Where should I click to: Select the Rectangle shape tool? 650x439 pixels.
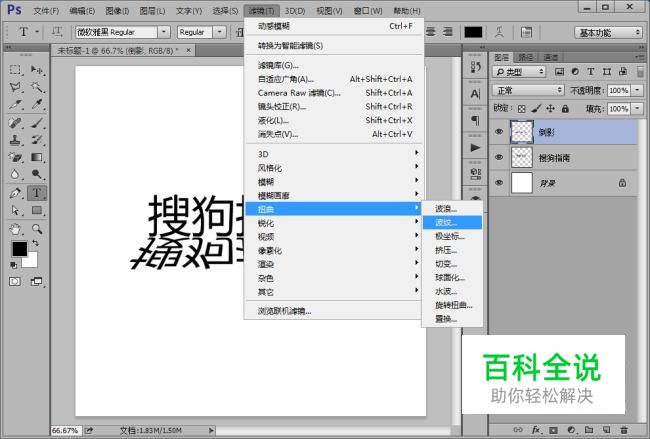(37, 211)
